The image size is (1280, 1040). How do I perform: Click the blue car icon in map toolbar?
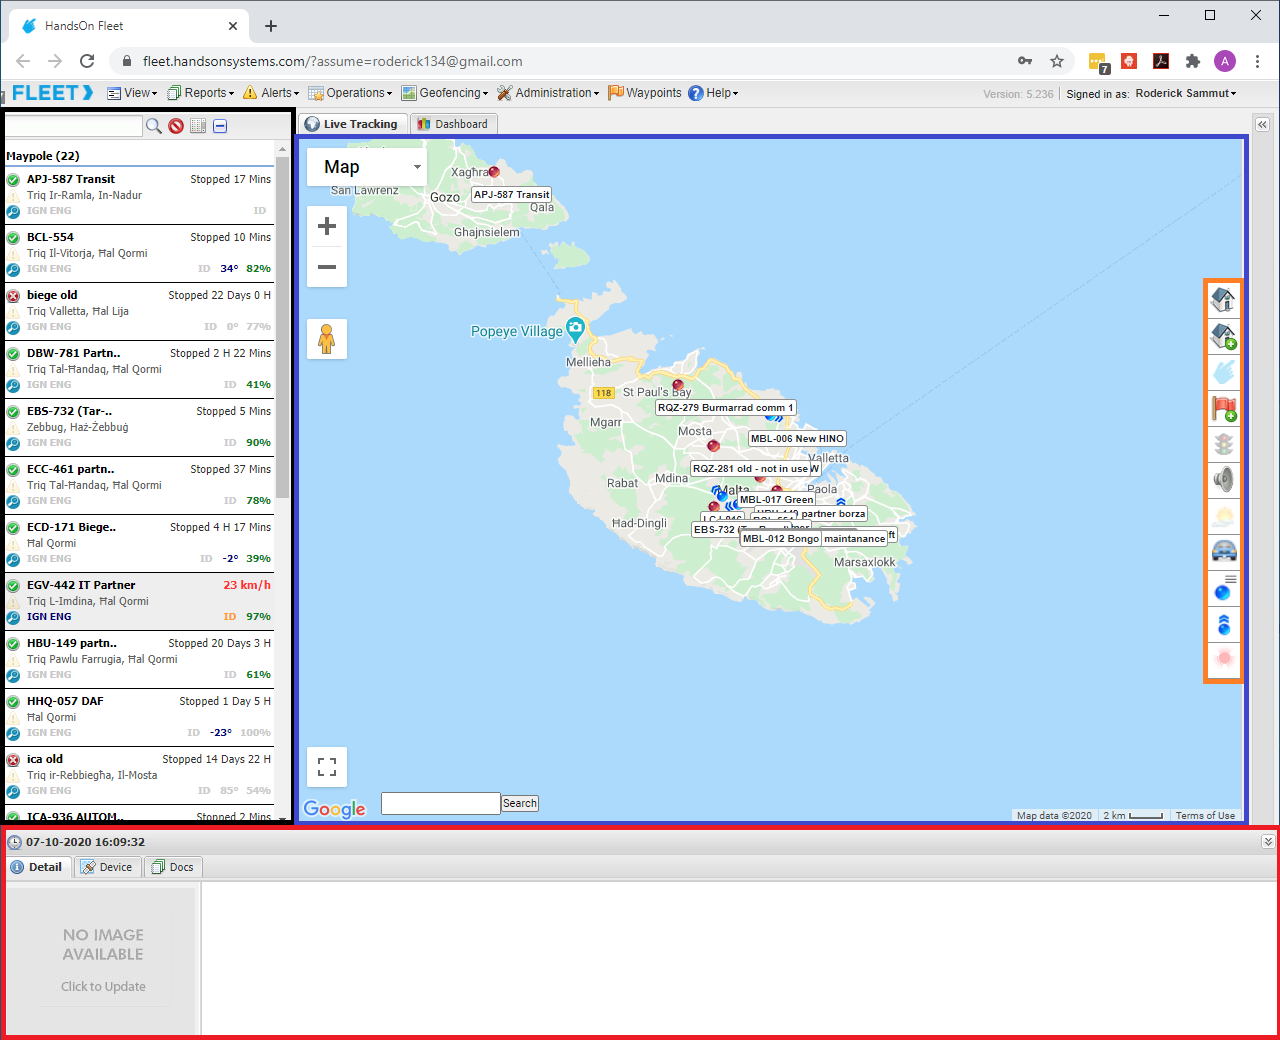coord(1223,551)
